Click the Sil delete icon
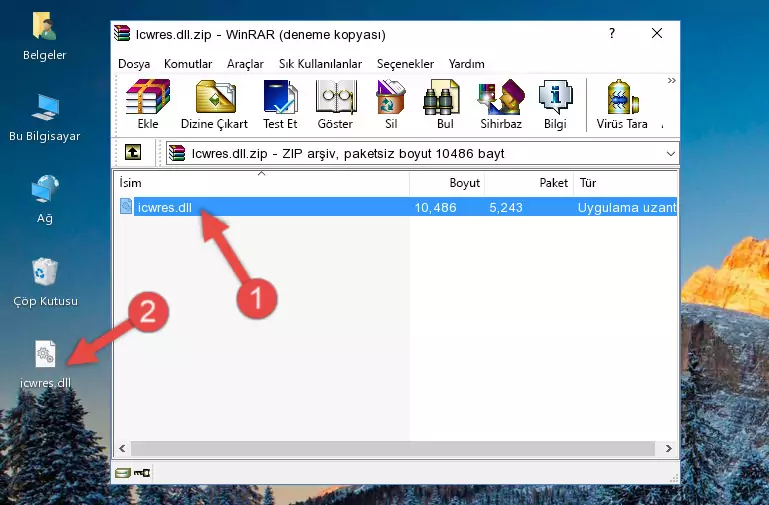 pos(391,104)
